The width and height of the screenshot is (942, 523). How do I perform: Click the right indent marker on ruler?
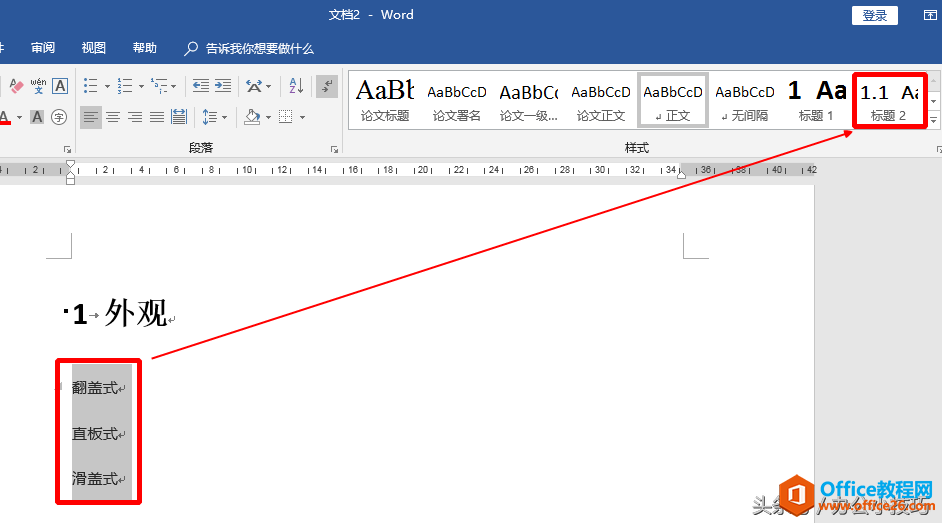pos(681,174)
